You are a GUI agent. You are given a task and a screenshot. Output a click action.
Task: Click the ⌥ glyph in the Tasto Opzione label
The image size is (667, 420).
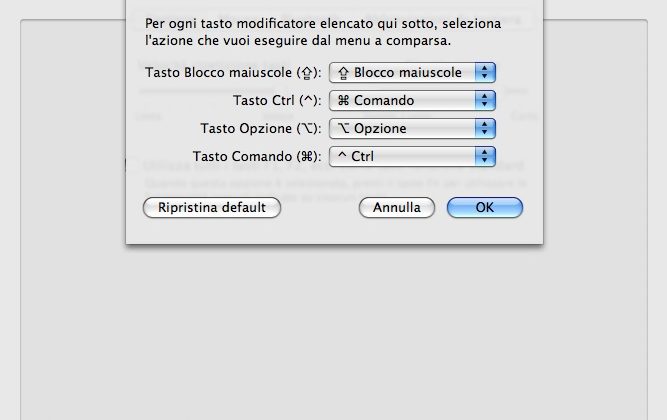(305, 128)
